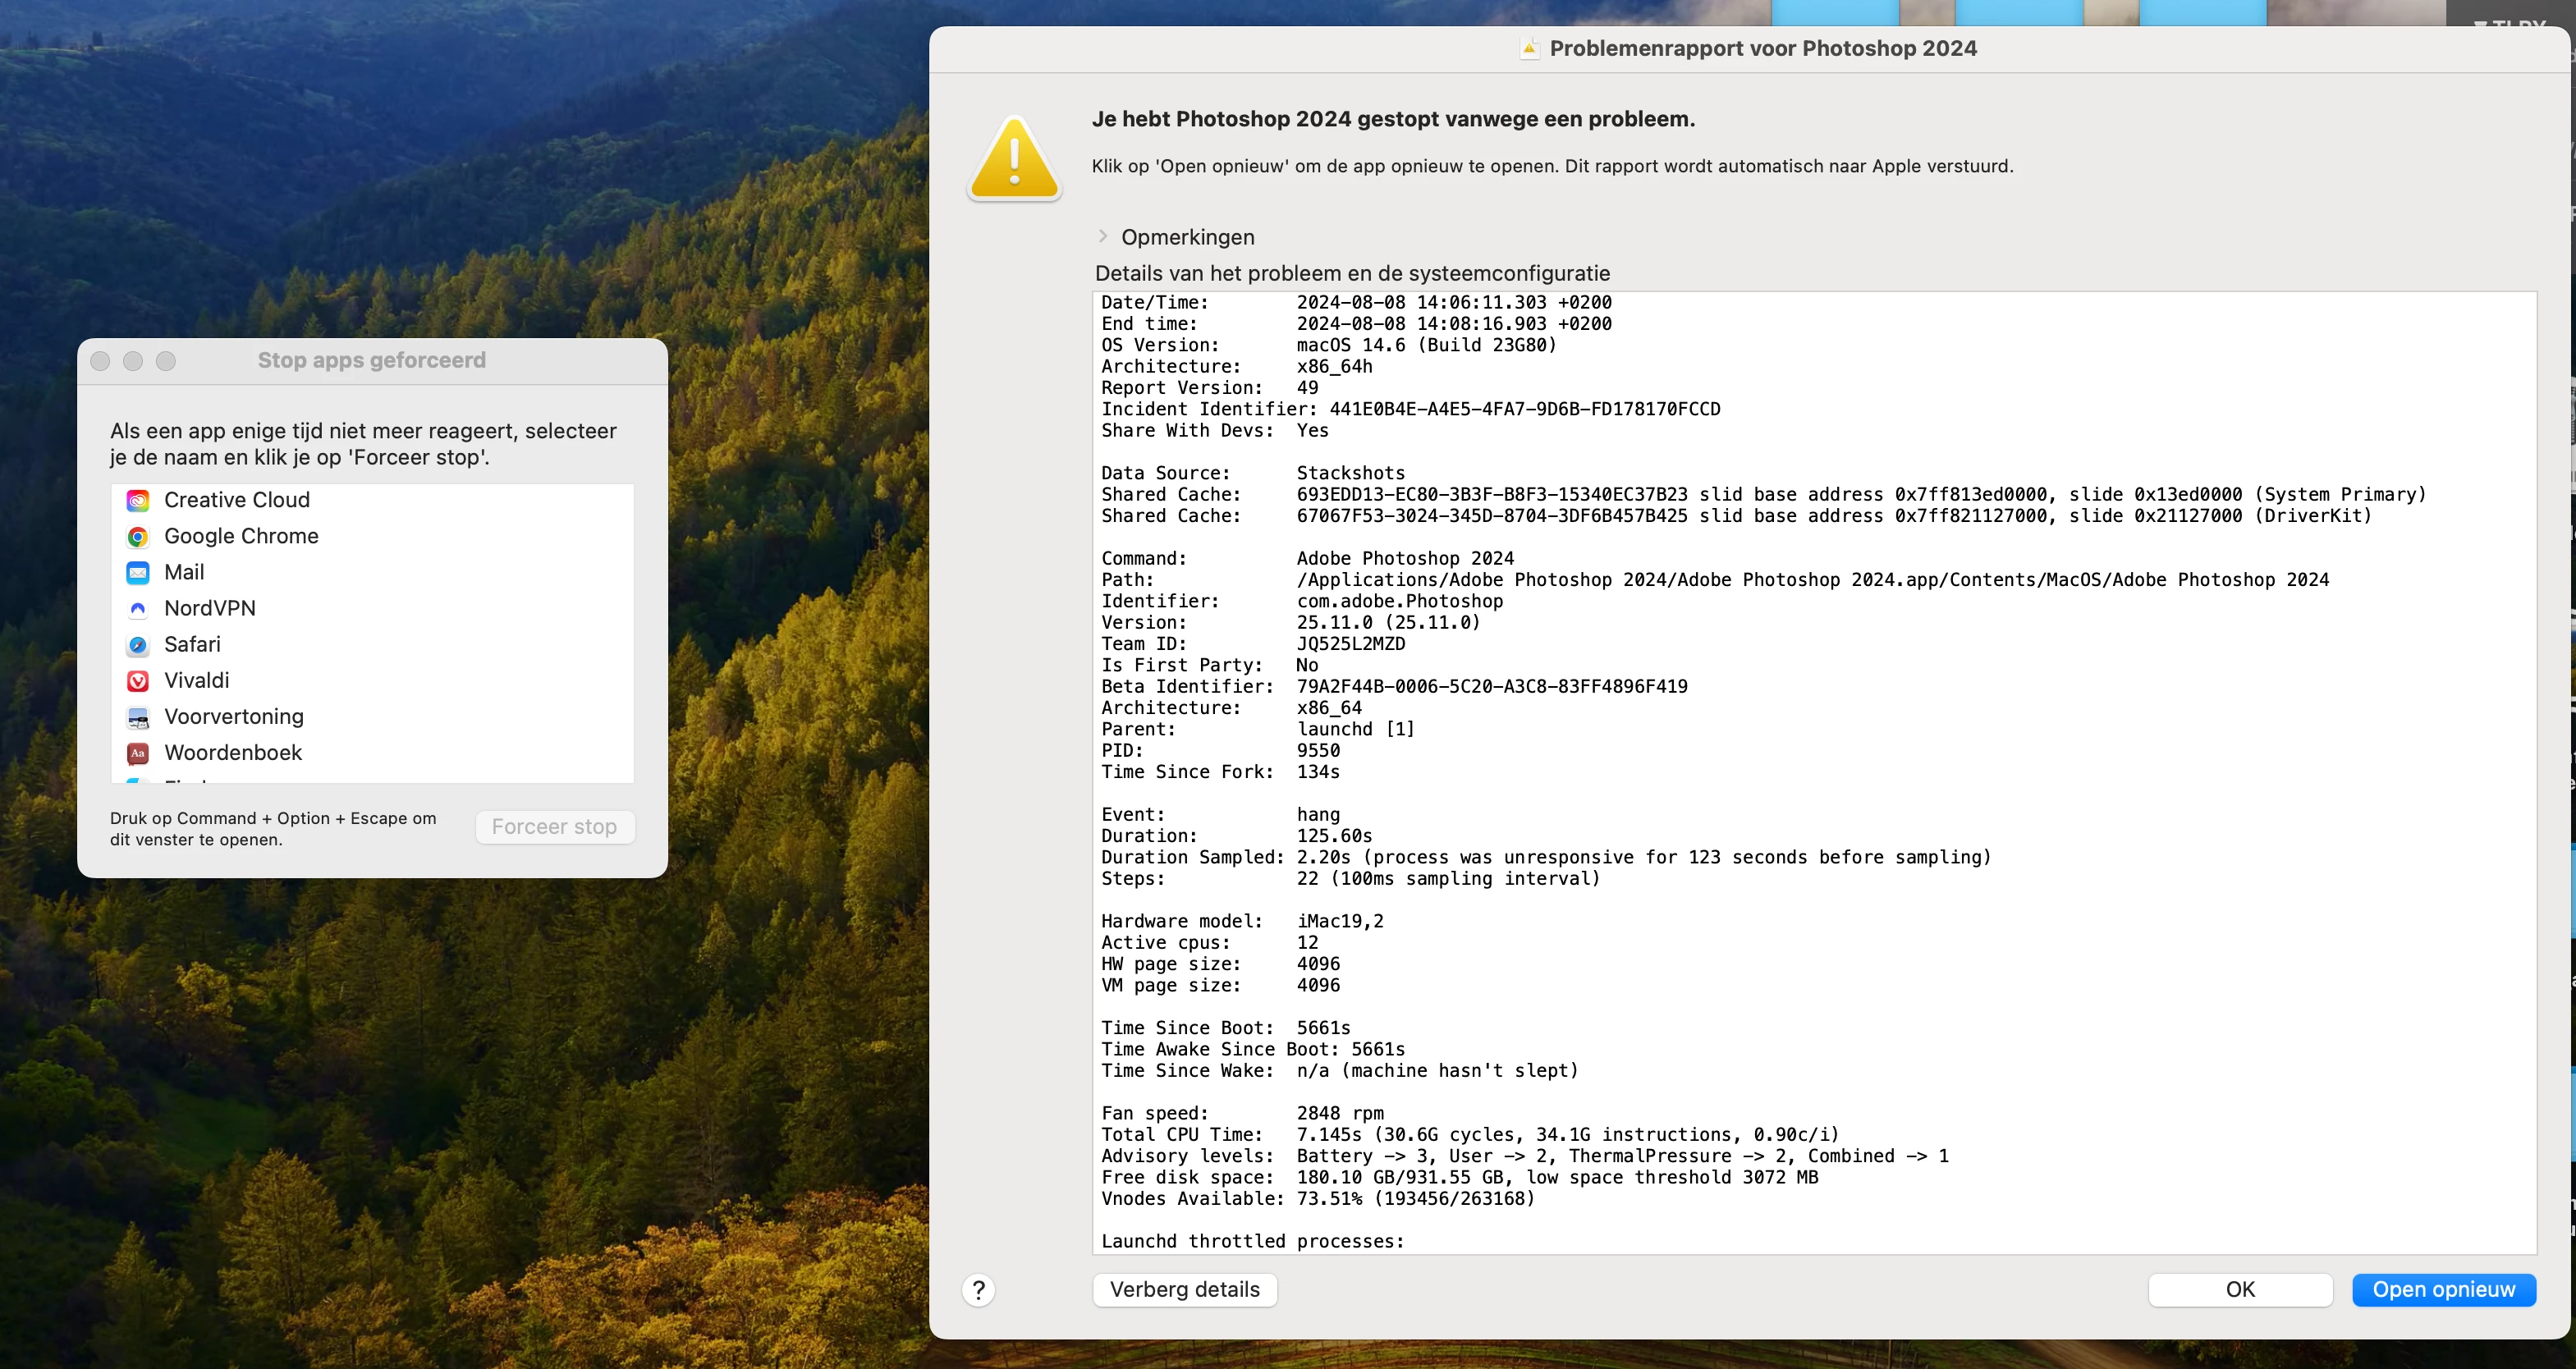Select the Creative Cloud app icon
The height and width of the screenshot is (1369, 2576).
138,500
